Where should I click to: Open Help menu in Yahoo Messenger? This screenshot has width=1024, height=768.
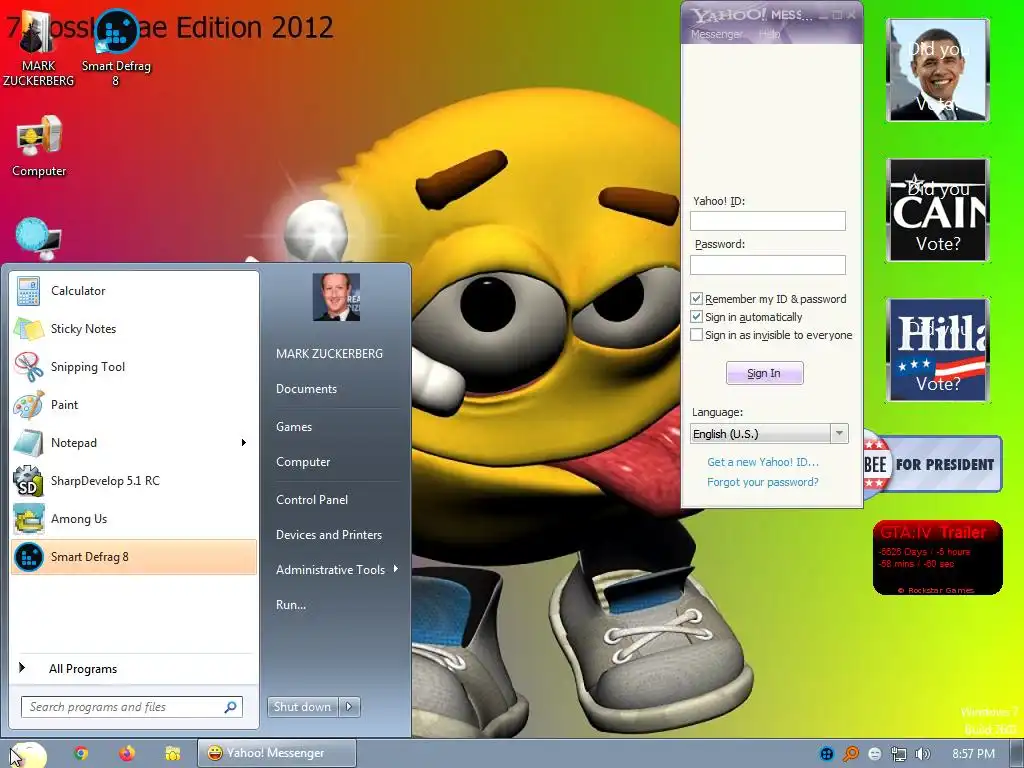click(770, 34)
